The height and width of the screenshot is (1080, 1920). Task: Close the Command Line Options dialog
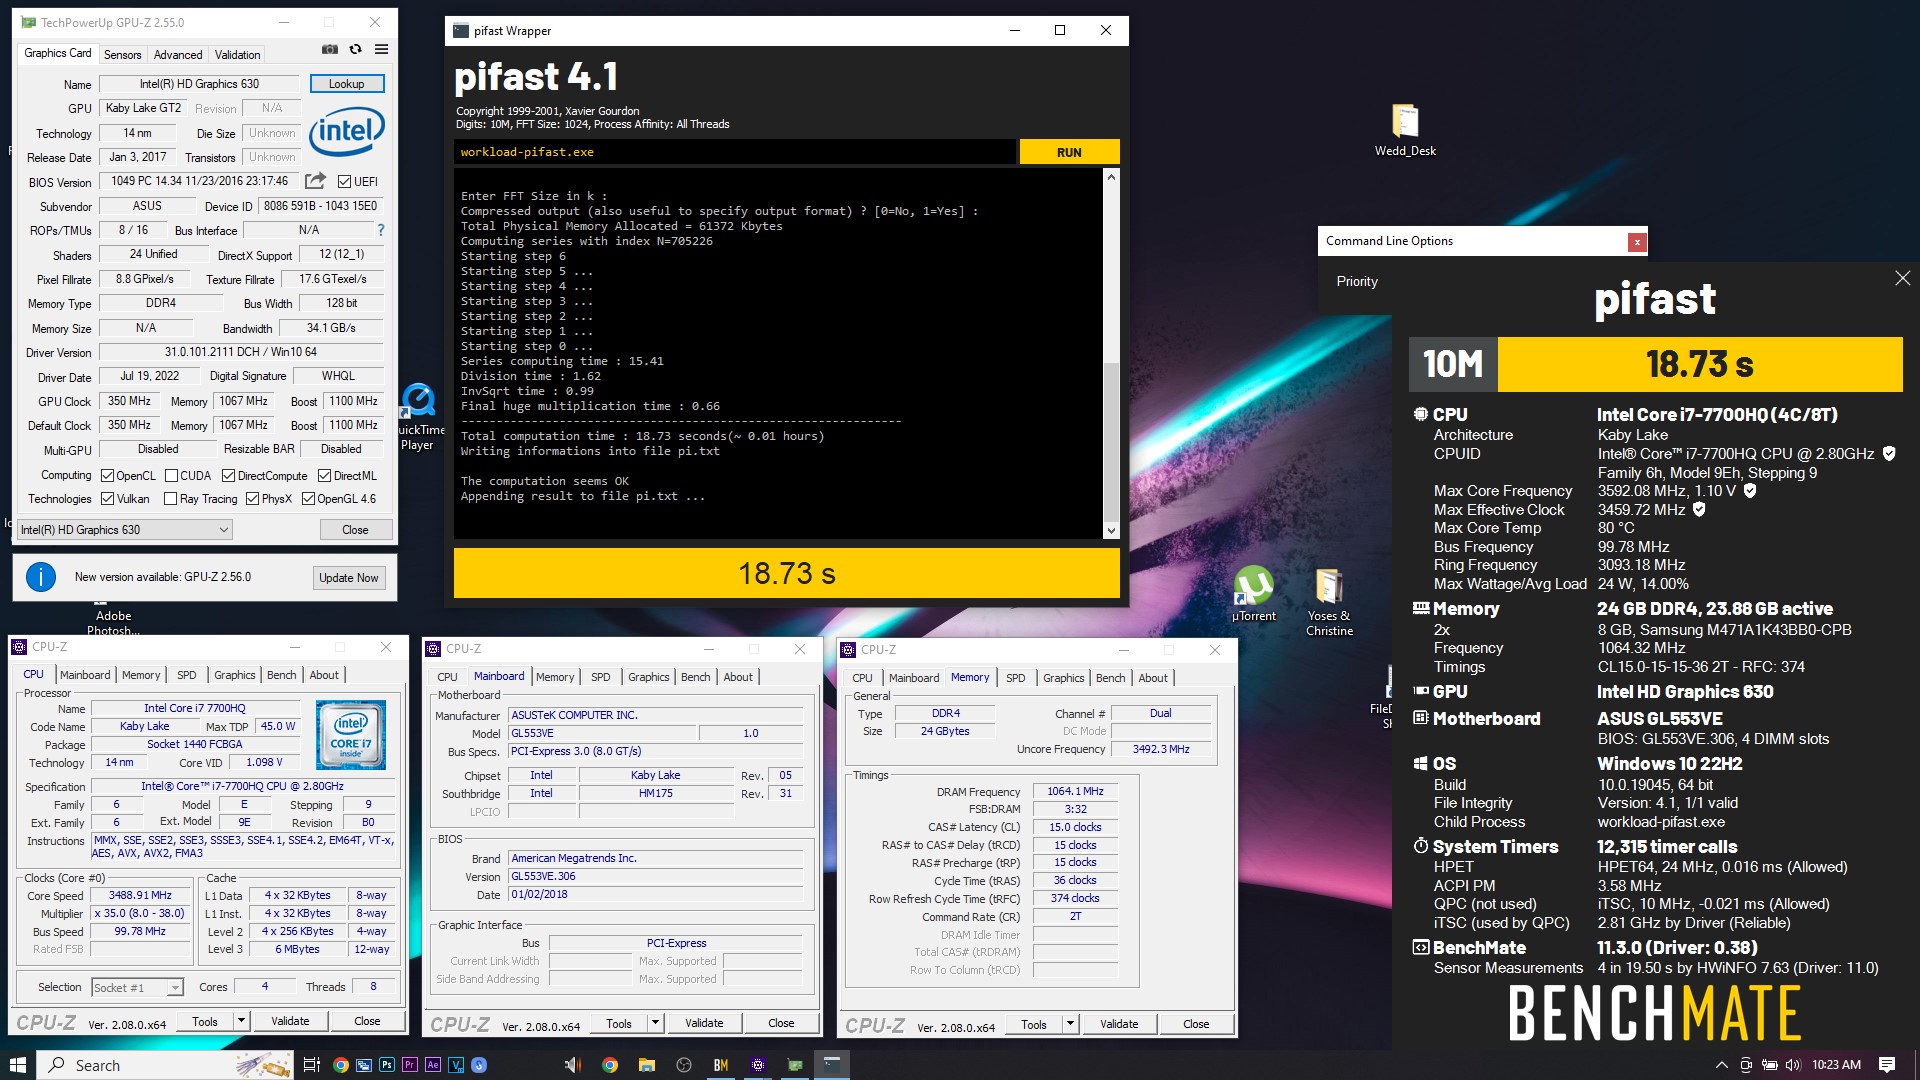[1637, 241]
